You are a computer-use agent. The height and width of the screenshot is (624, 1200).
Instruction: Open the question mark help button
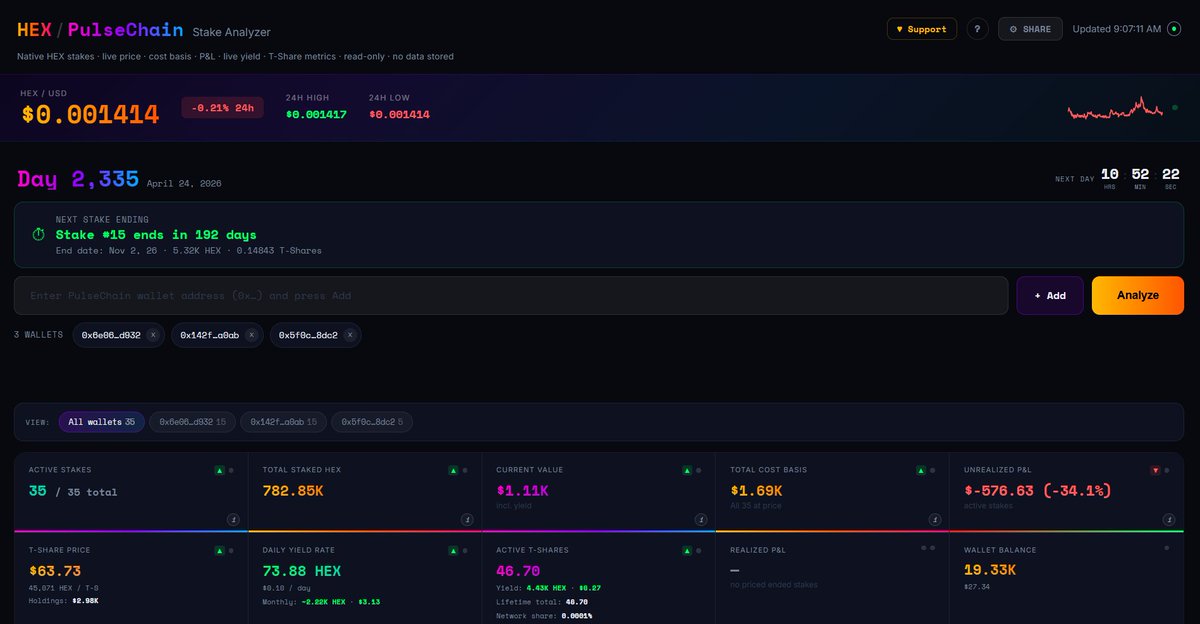coord(977,29)
